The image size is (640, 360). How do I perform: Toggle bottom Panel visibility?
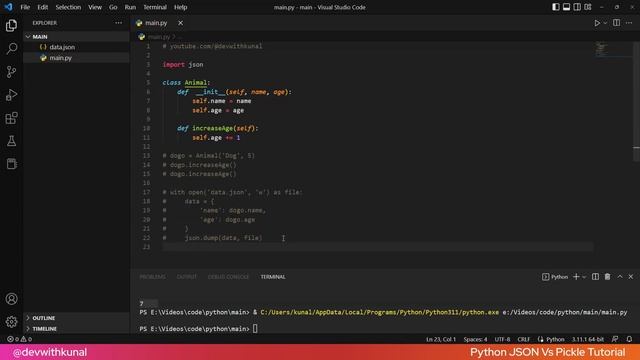pyautogui.click(x=566, y=7)
